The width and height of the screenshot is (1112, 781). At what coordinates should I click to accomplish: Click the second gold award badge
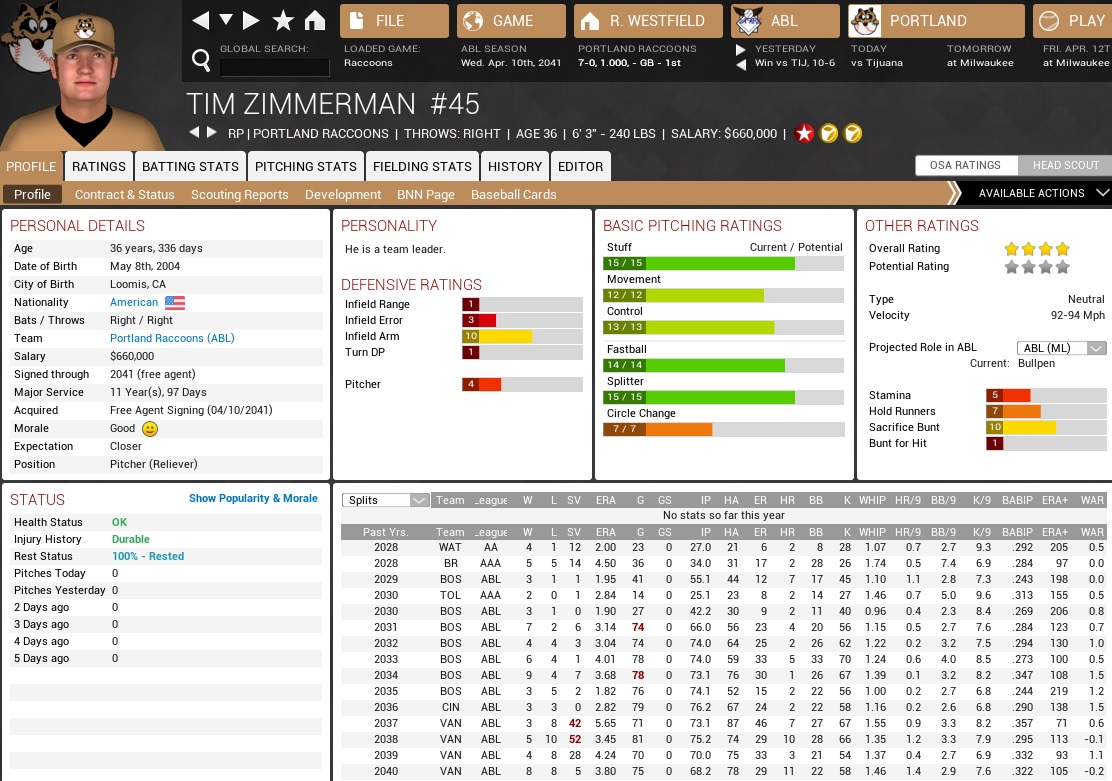(853, 133)
